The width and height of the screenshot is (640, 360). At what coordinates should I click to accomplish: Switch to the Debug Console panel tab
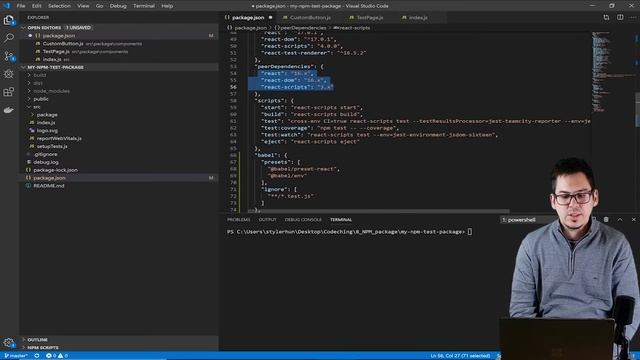click(303, 220)
